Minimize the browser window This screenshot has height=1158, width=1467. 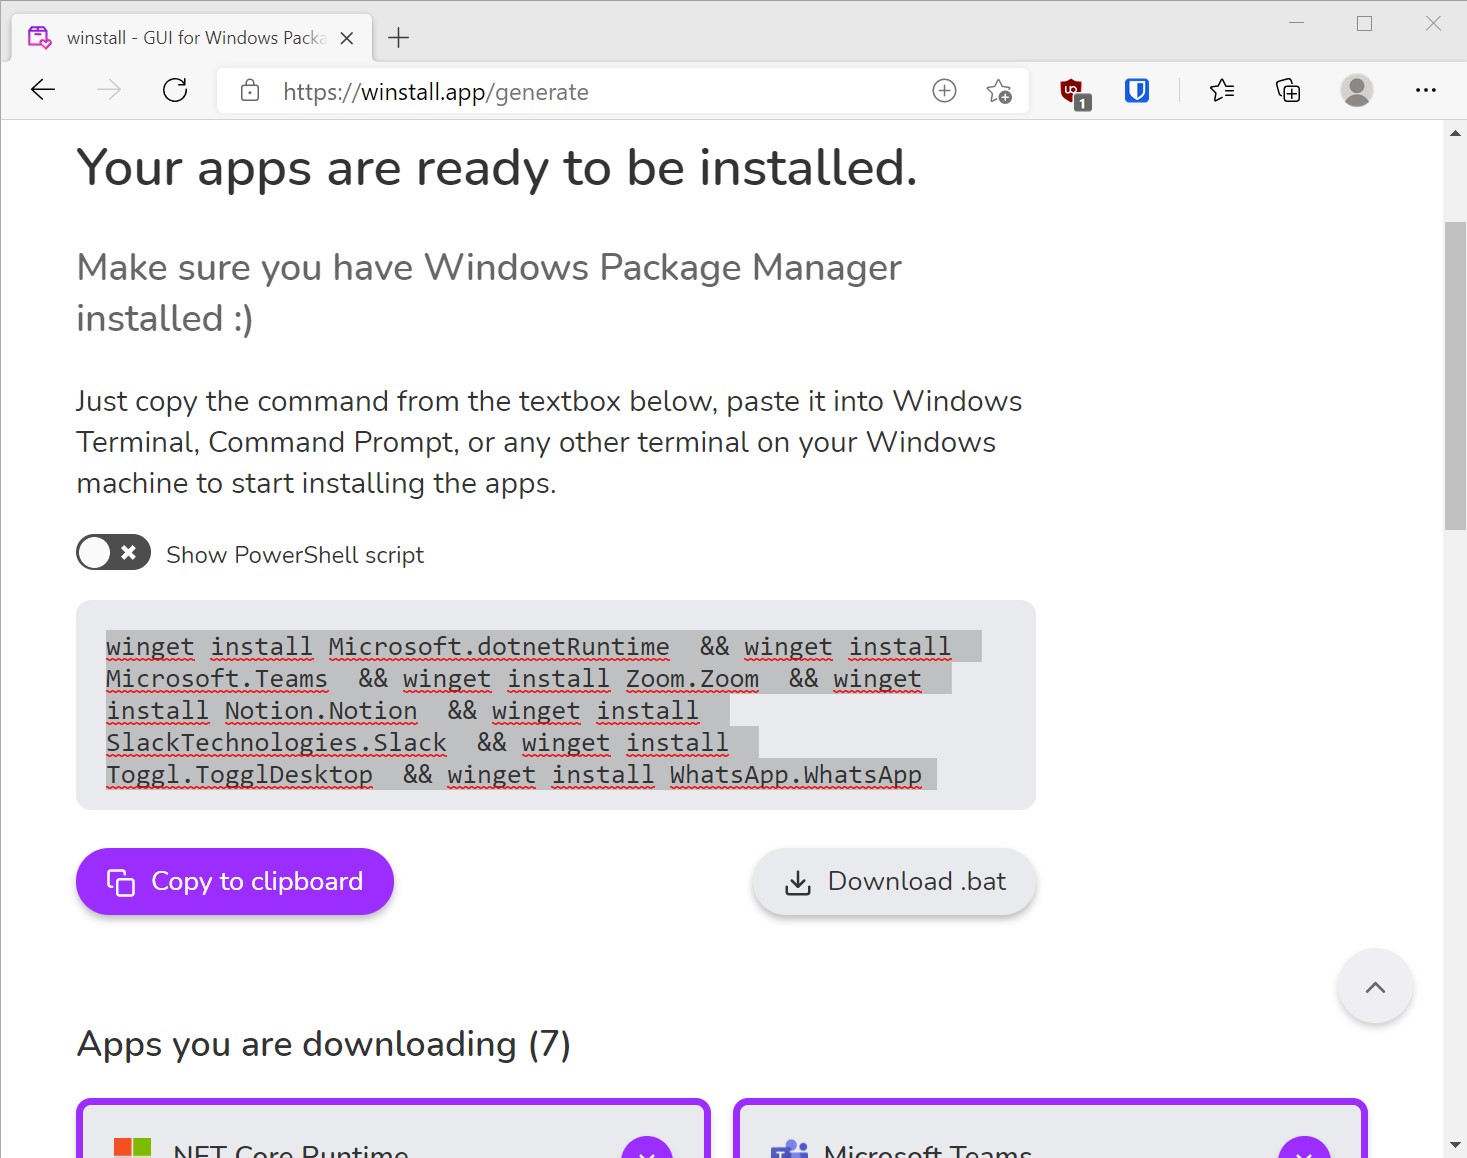[1297, 23]
